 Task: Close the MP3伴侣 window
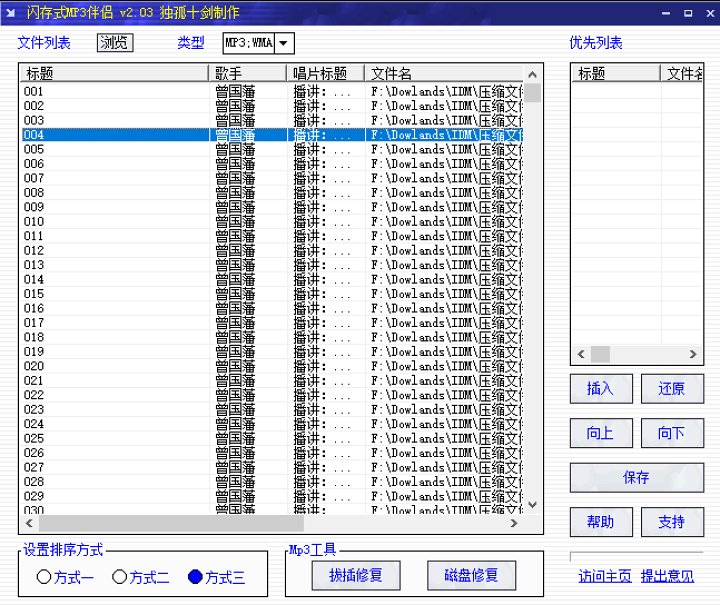click(710, 13)
